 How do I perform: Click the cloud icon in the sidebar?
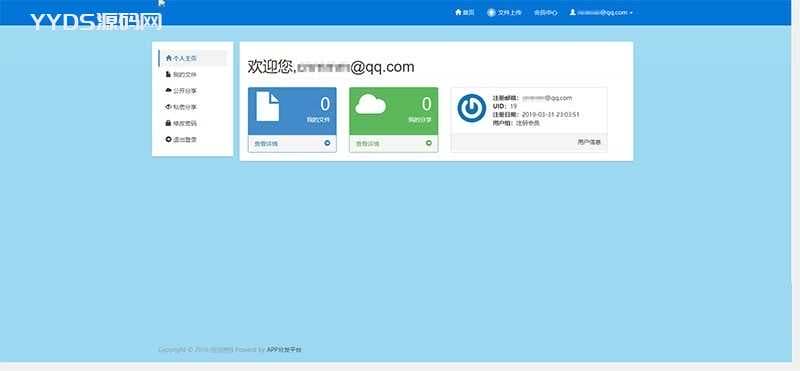tap(168, 90)
